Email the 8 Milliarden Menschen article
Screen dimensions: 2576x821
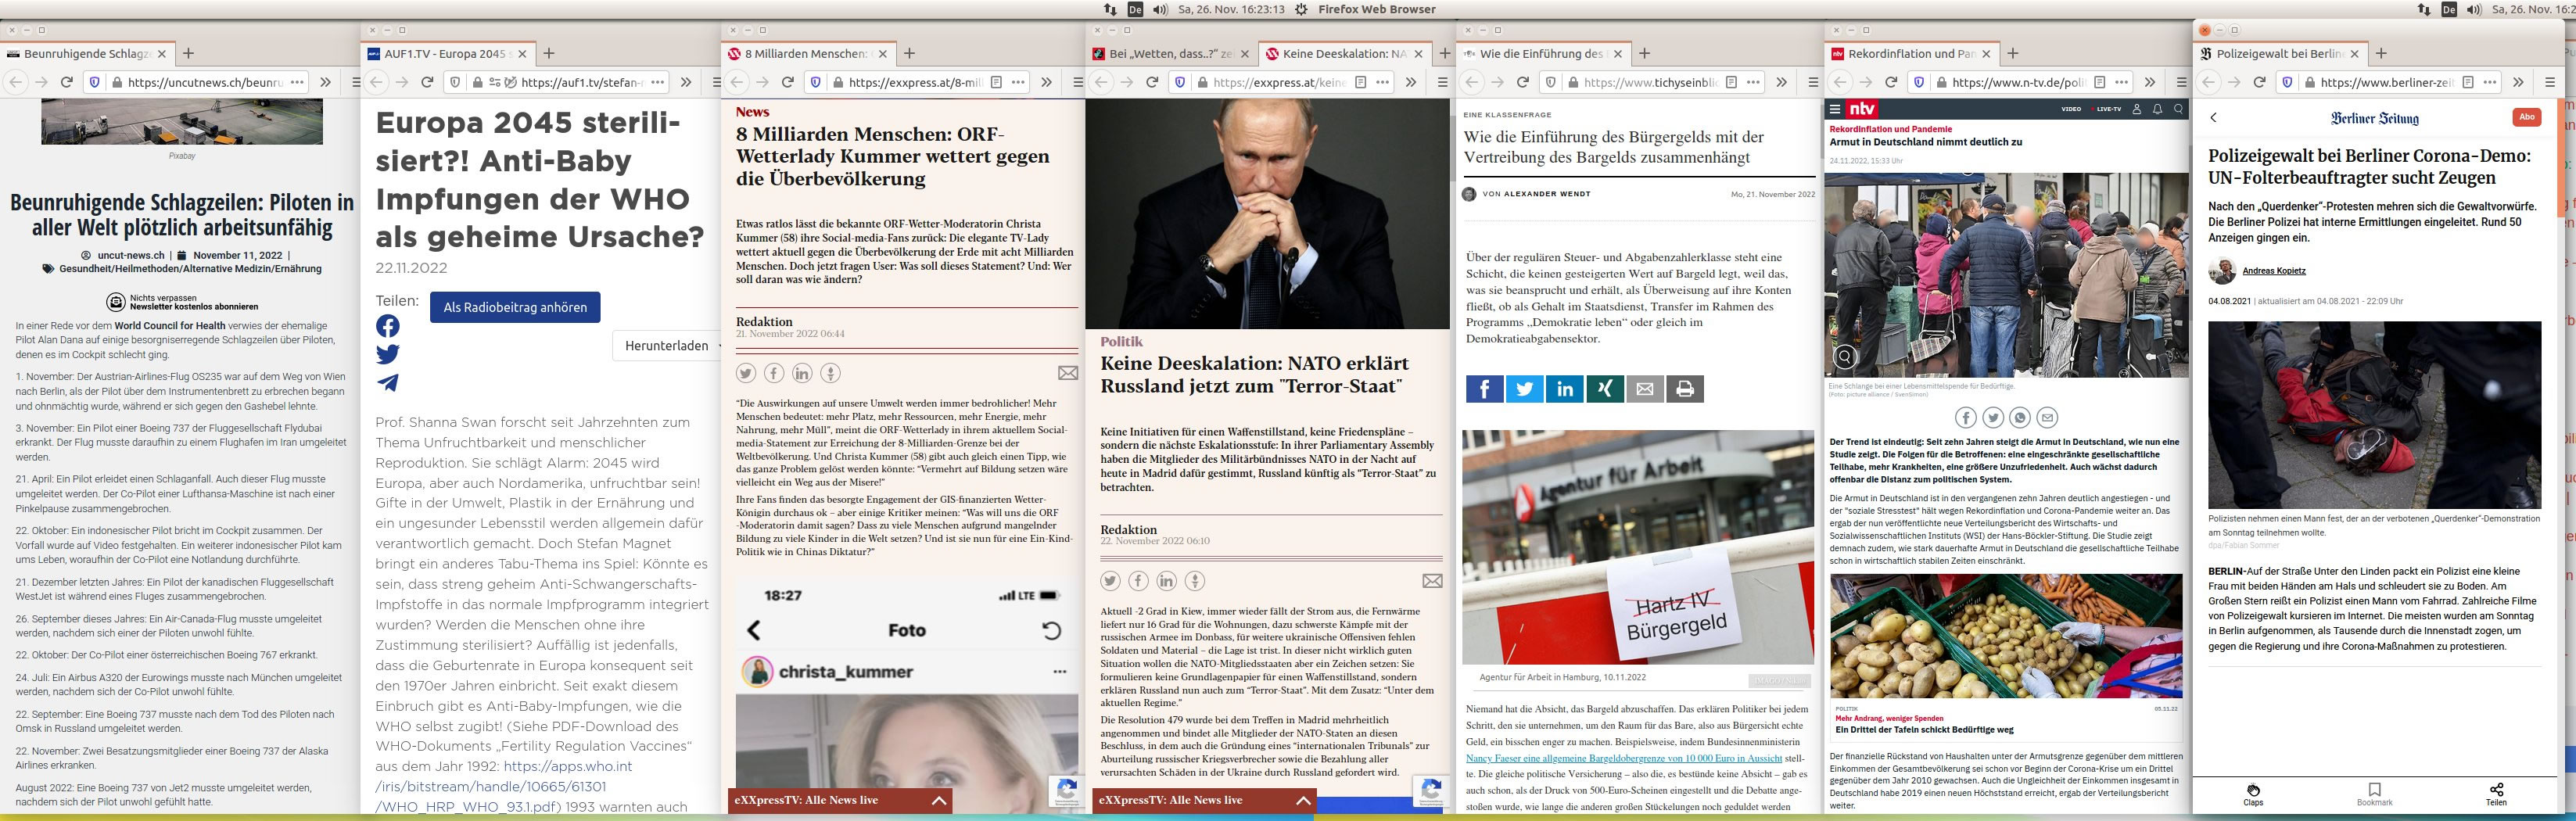[1068, 373]
